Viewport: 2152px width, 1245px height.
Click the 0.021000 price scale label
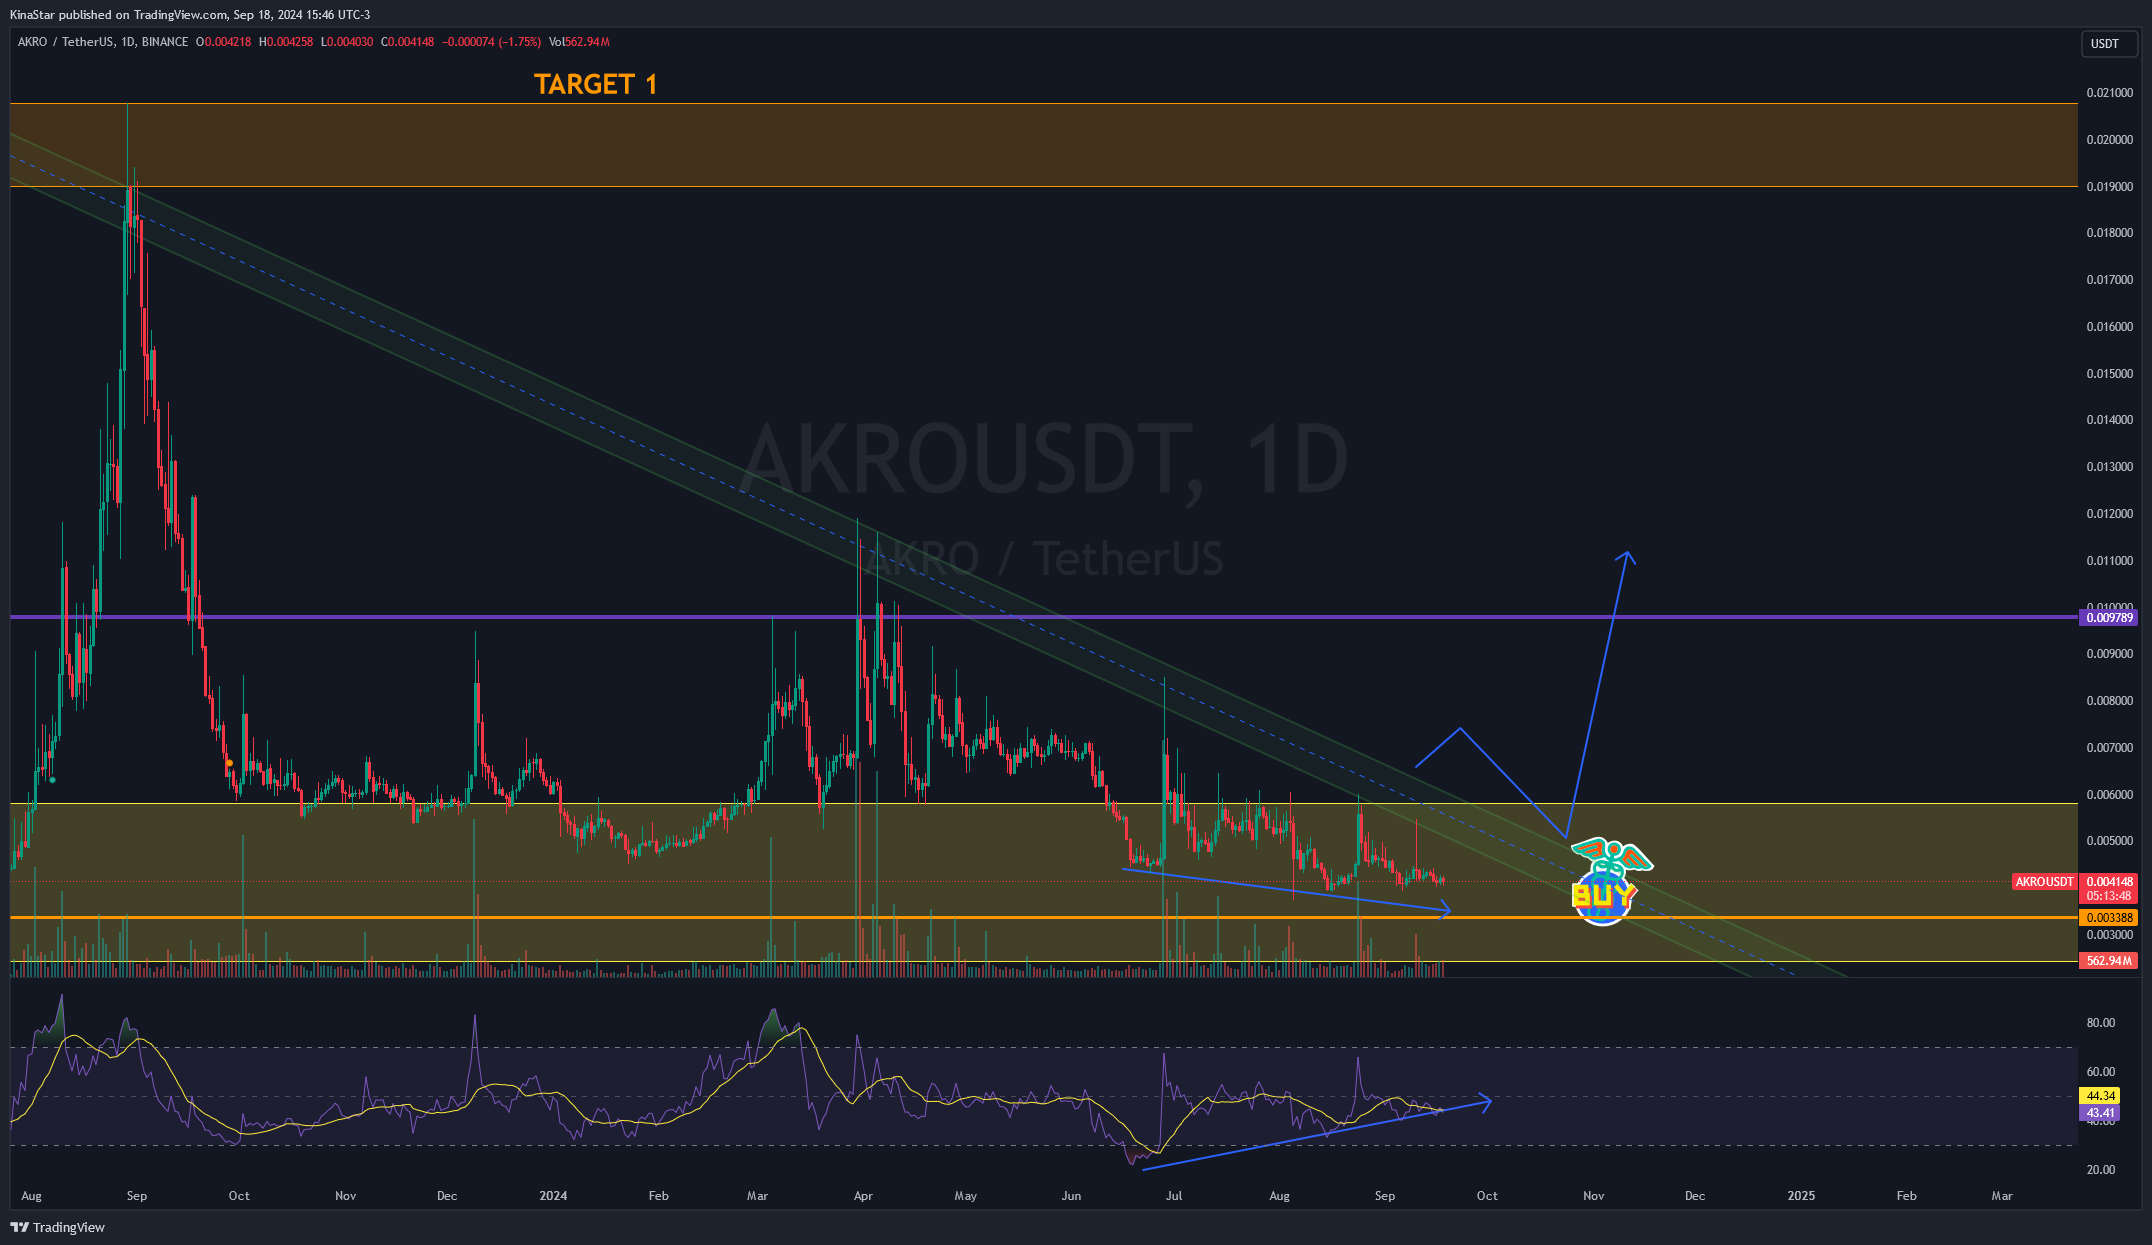pos(2109,93)
